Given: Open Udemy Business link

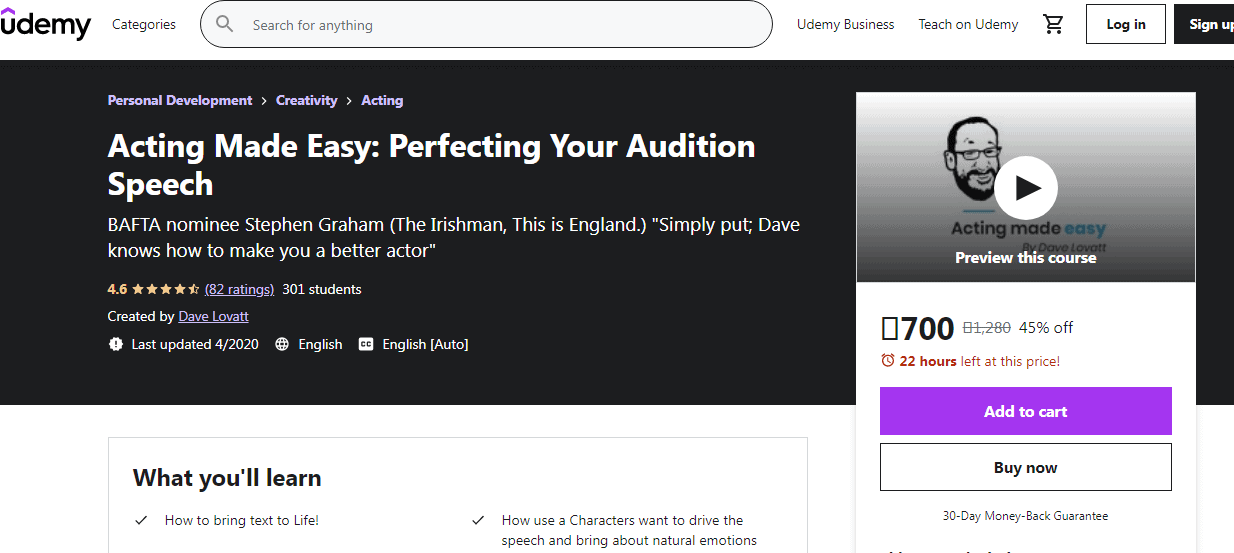Looking at the screenshot, I should coord(846,24).
